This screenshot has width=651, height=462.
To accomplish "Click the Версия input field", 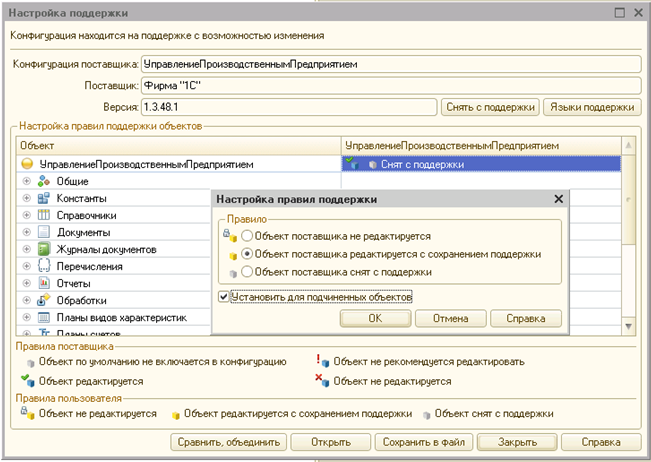I will [290, 106].
